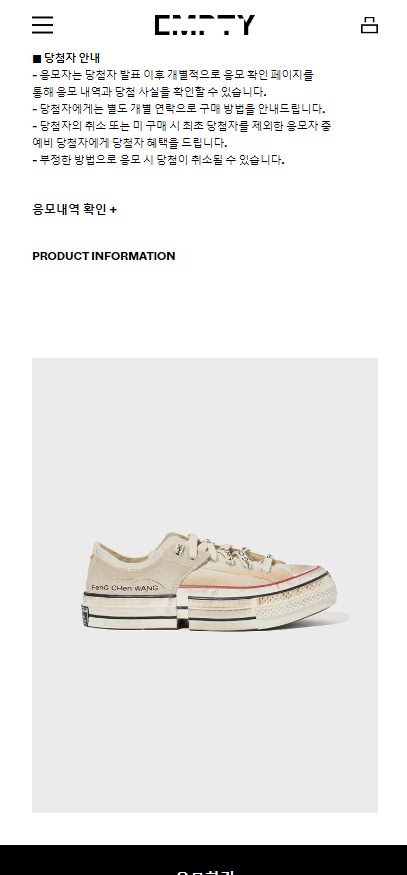Click the black square bullet before 당첨자 안내
Screen dimensions: 407x875
click(37, 59)
